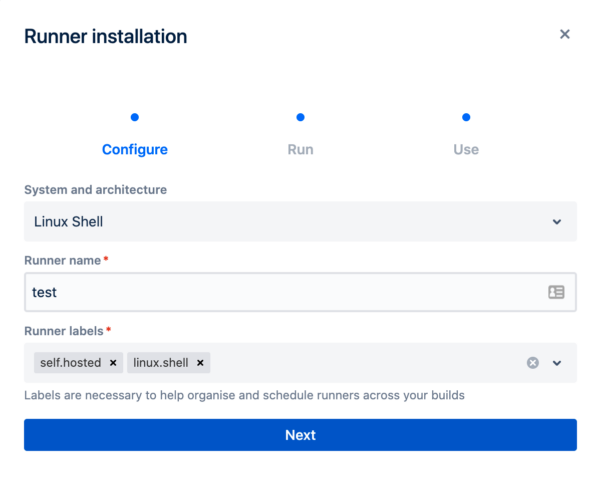The height and width of the screenshot is (480, 600).
Task: Select the linux.shell label chip text
Action: pos(160,363)
